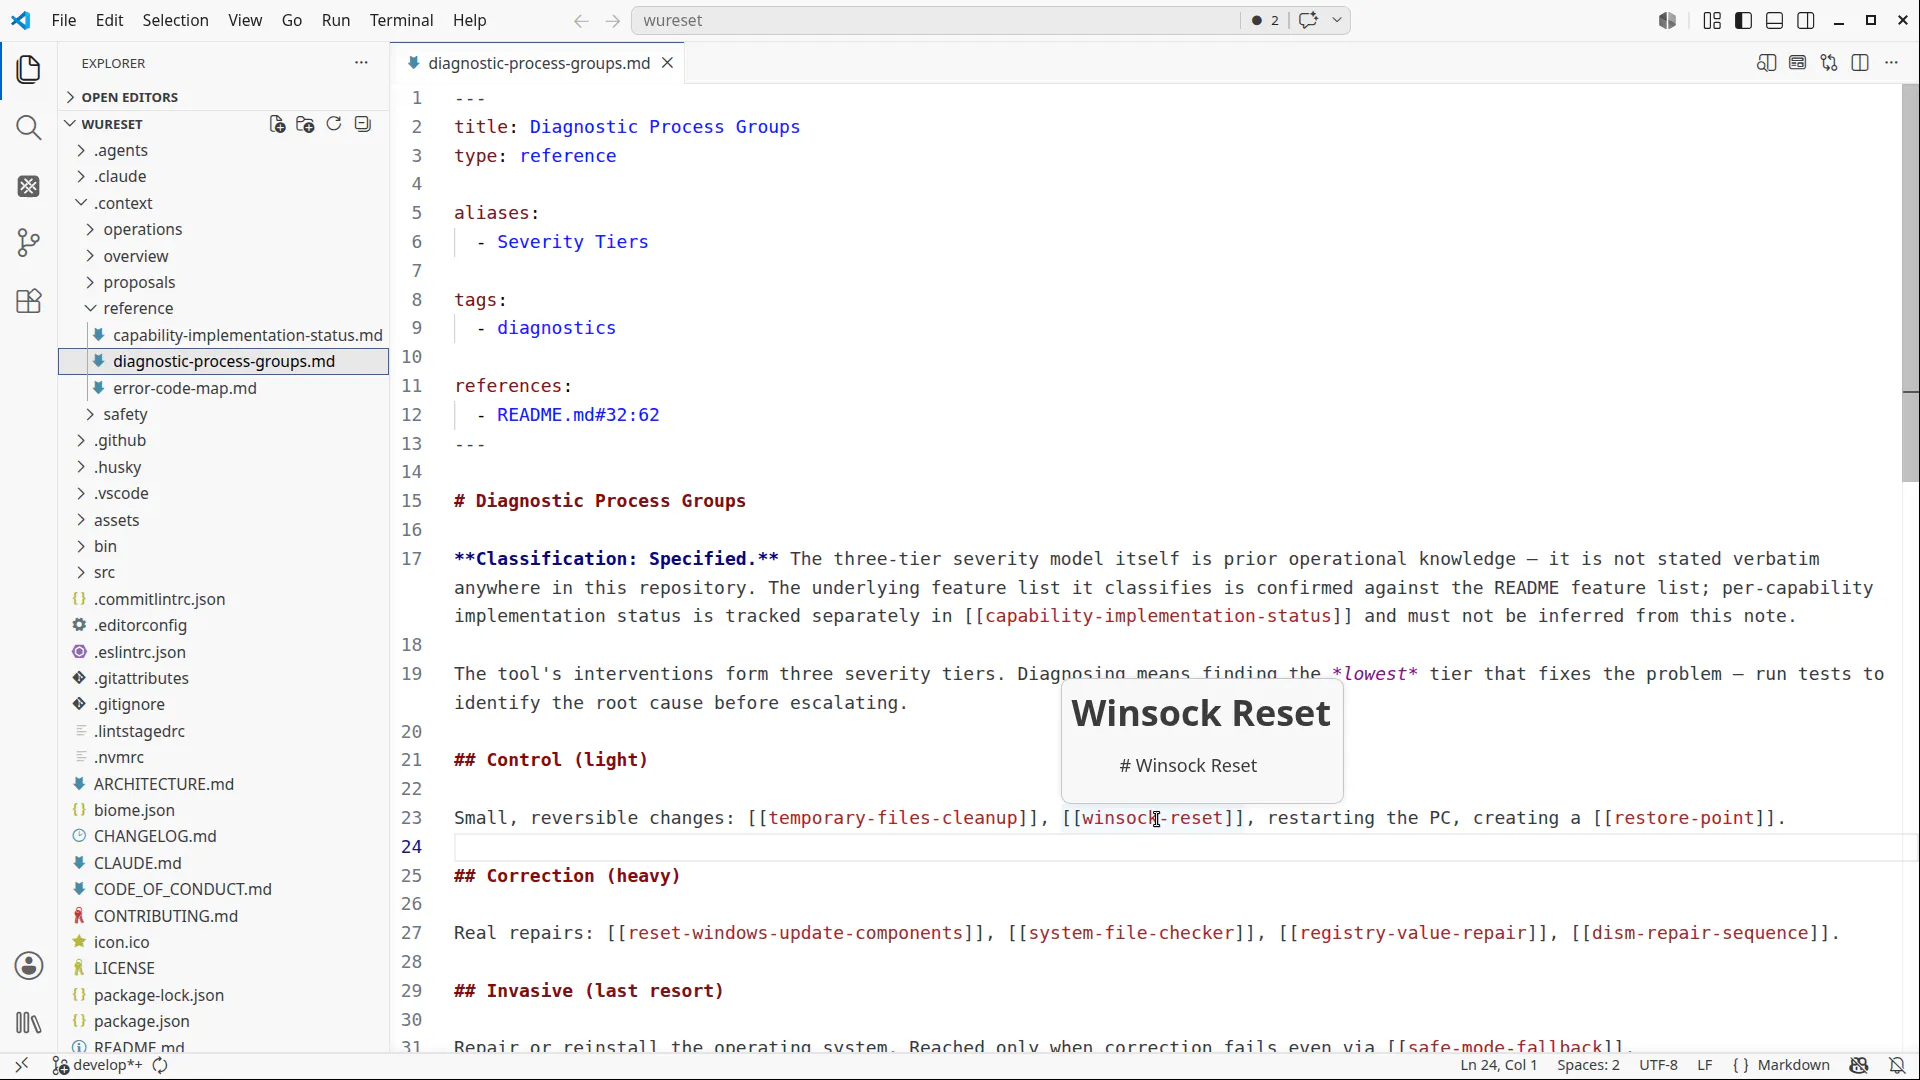Split the editor right

pyautogui.click(x=1860, y=63)
